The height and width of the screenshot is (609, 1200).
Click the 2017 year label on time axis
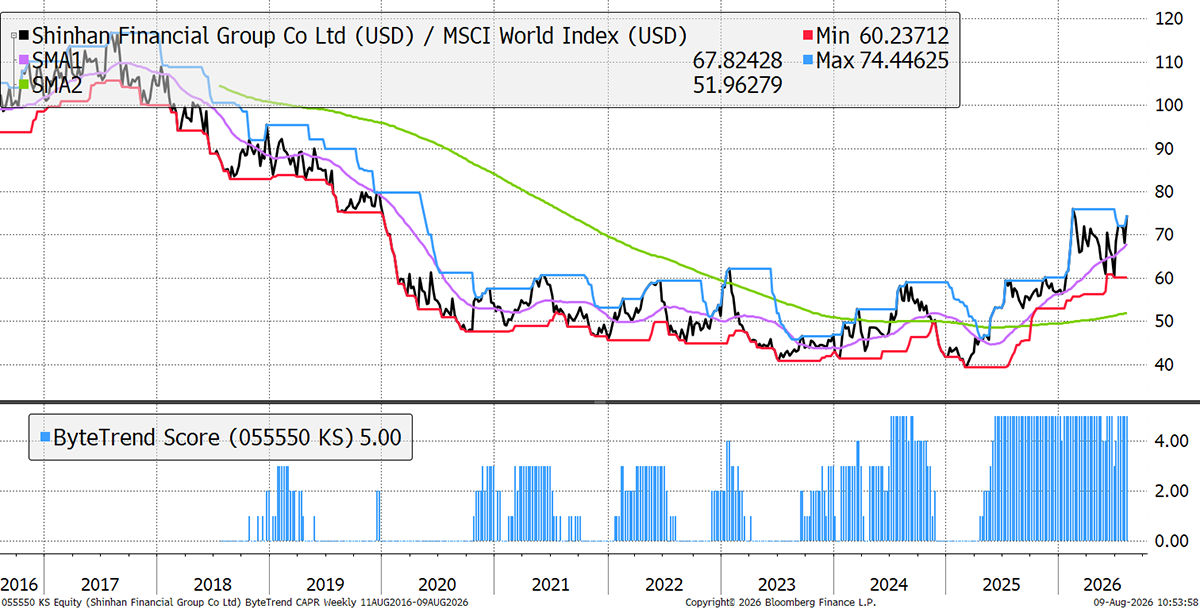point(98,583)
